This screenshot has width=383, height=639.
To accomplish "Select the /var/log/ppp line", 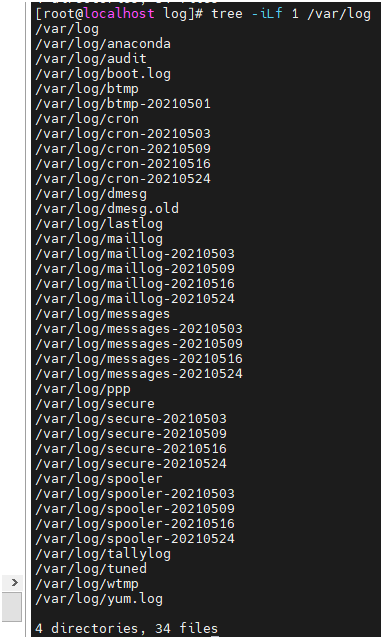I will tap(83, 389).
